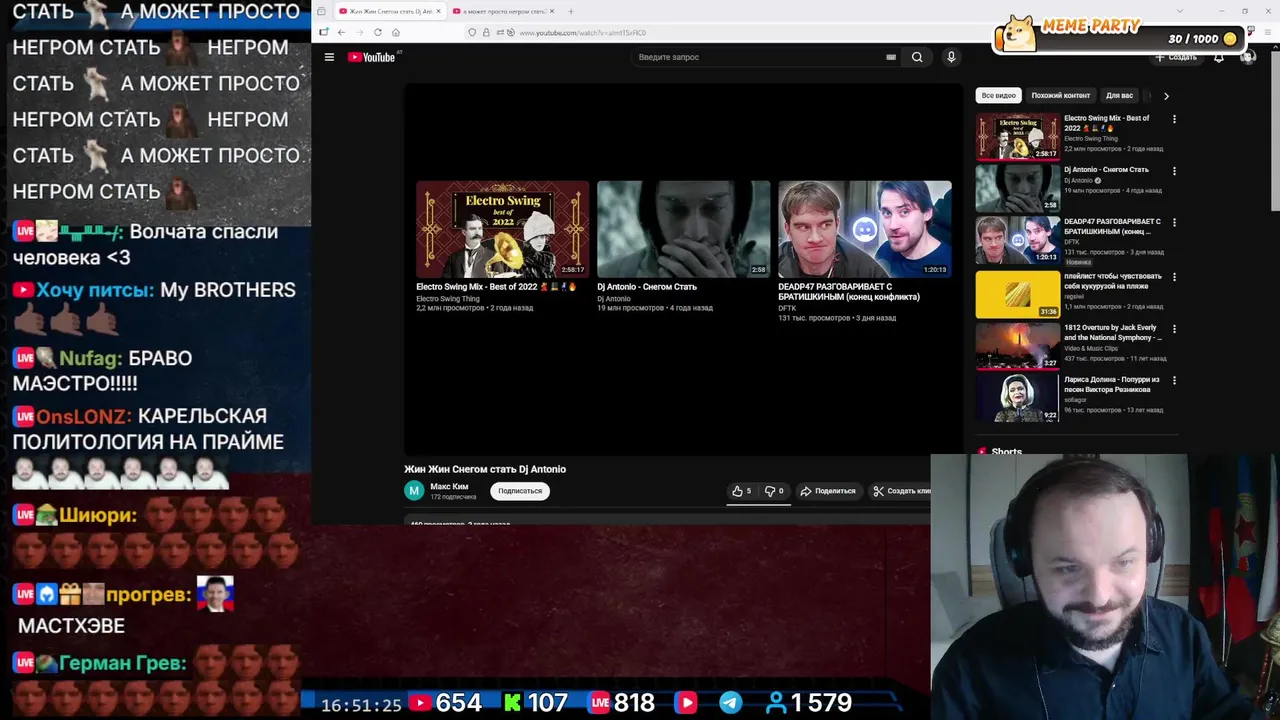Switch to the 'а может просто негром стать' tab

point(503,11)
